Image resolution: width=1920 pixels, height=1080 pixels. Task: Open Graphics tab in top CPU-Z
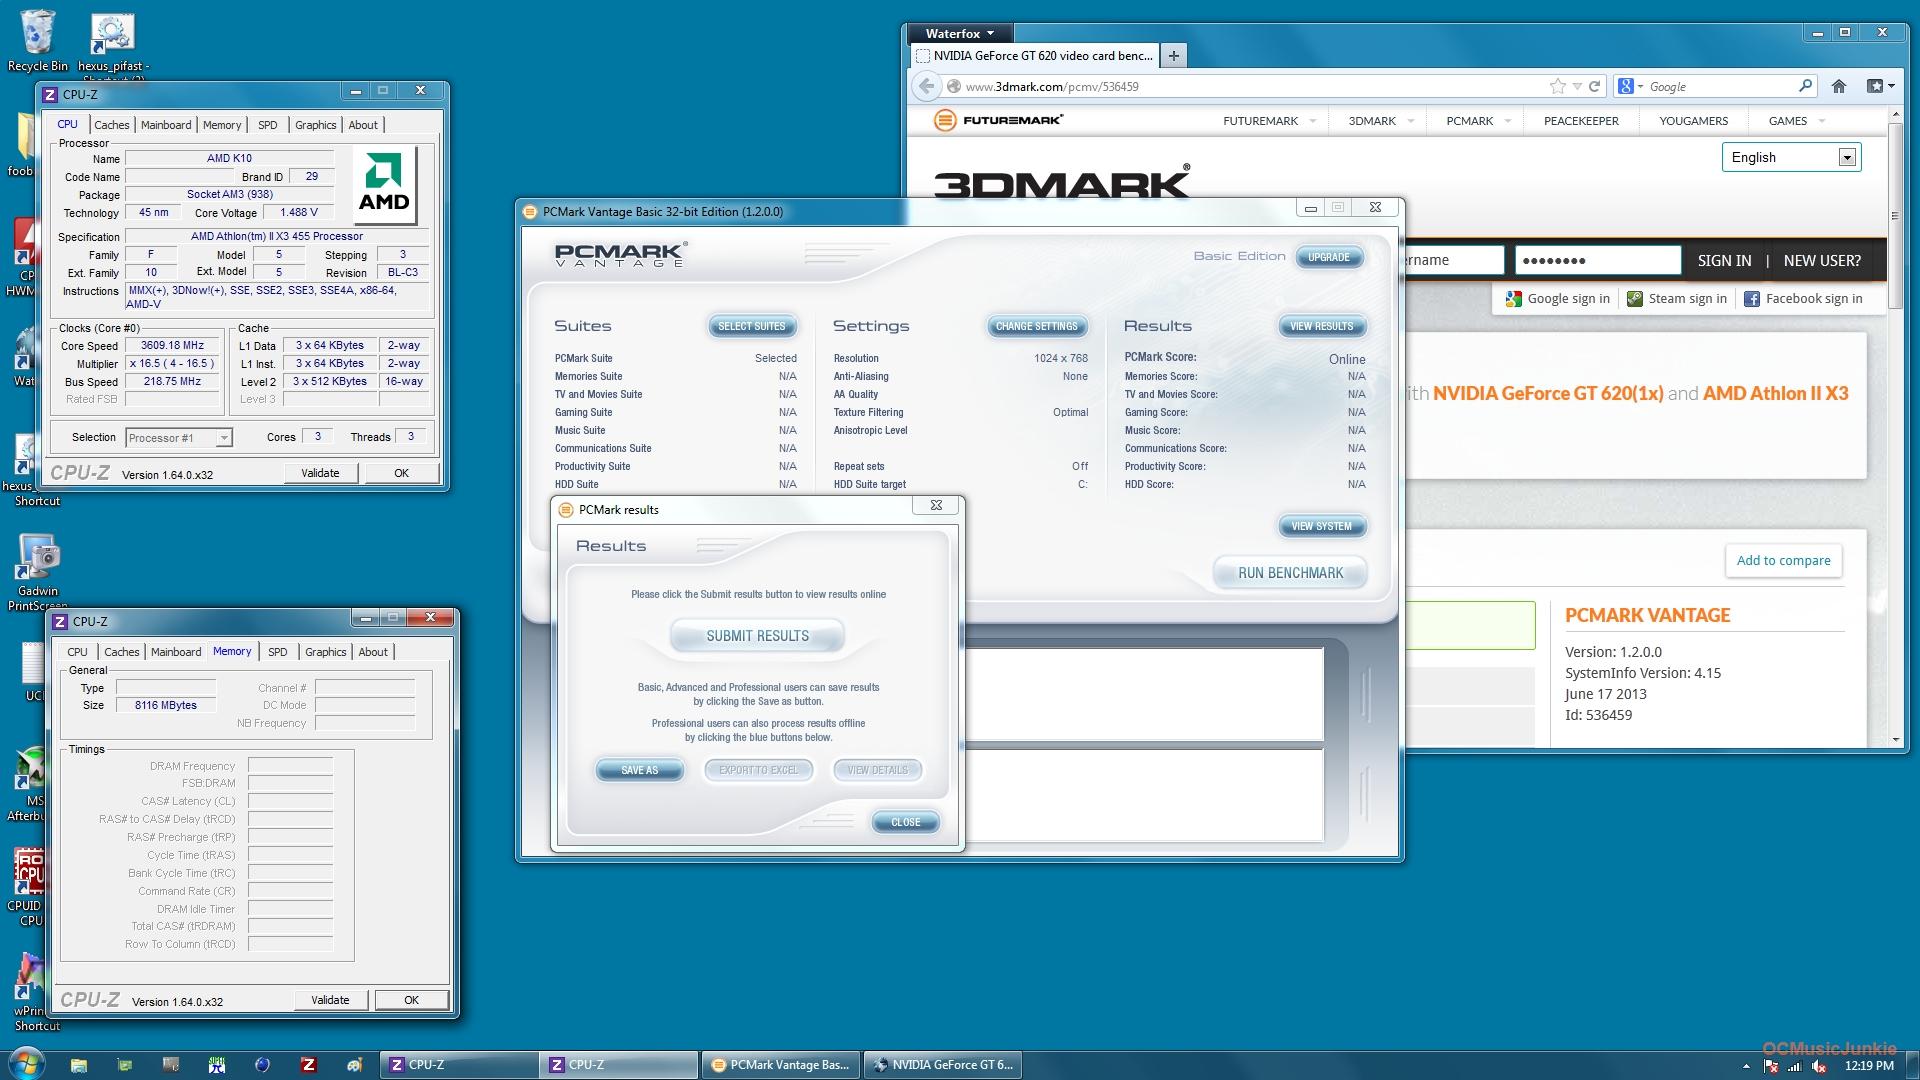coord(315,125)
